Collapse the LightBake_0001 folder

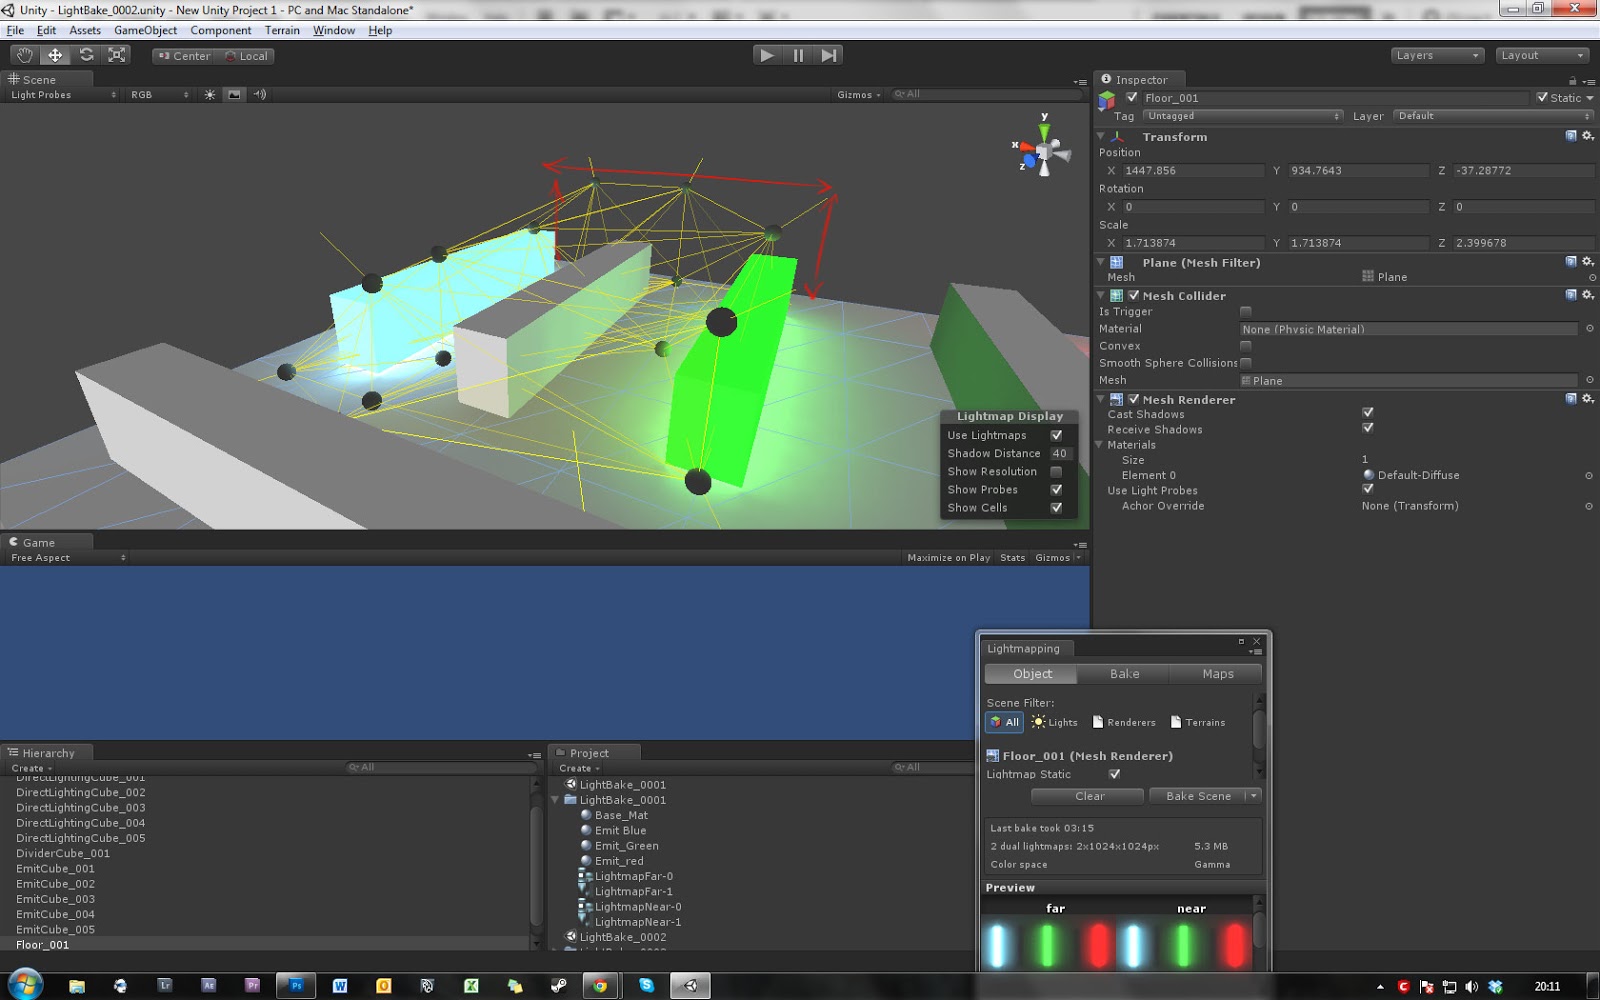[556, 800]
